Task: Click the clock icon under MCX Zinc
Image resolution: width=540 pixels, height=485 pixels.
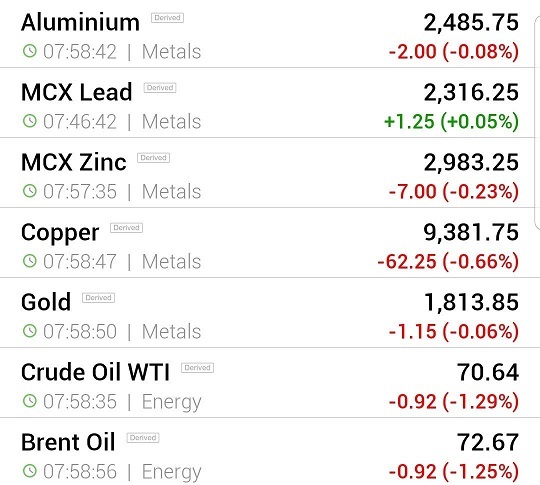Action: tap(30, 191)
